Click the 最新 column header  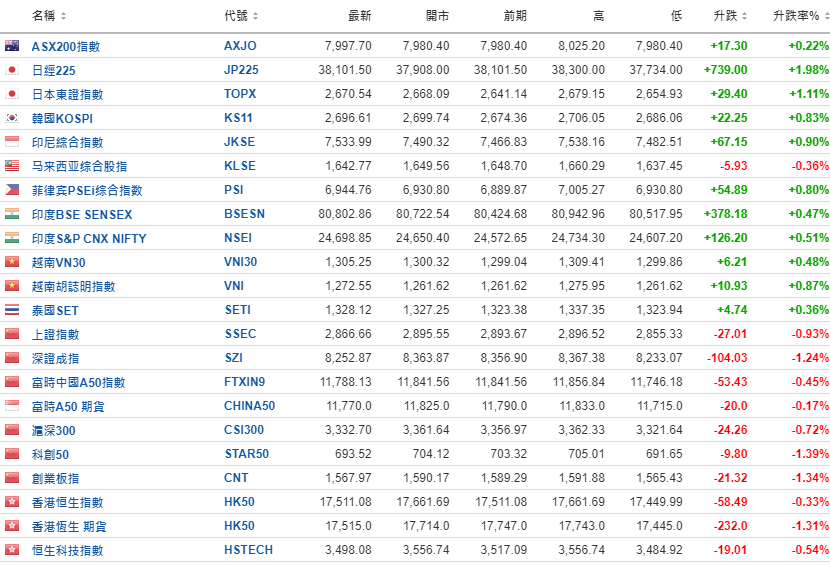[x=359, y=16]
